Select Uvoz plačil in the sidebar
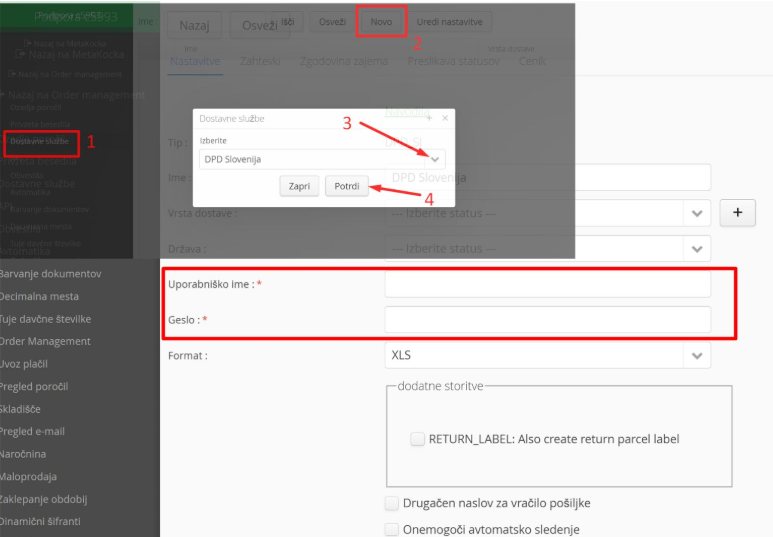This screenshot has height=537, width=773. point(24,364)
